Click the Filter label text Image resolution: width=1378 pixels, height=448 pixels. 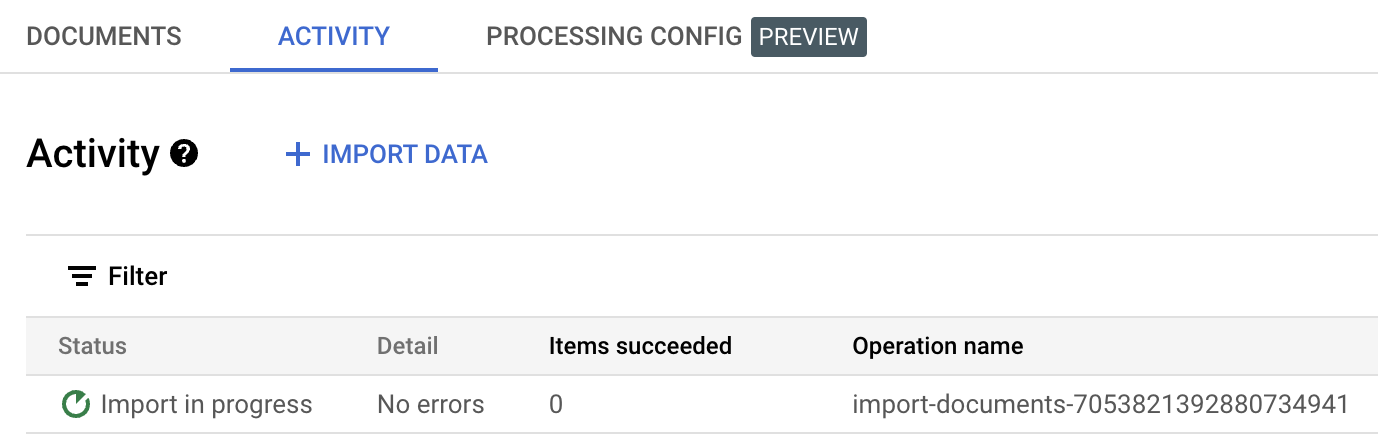tap(137, 276)
